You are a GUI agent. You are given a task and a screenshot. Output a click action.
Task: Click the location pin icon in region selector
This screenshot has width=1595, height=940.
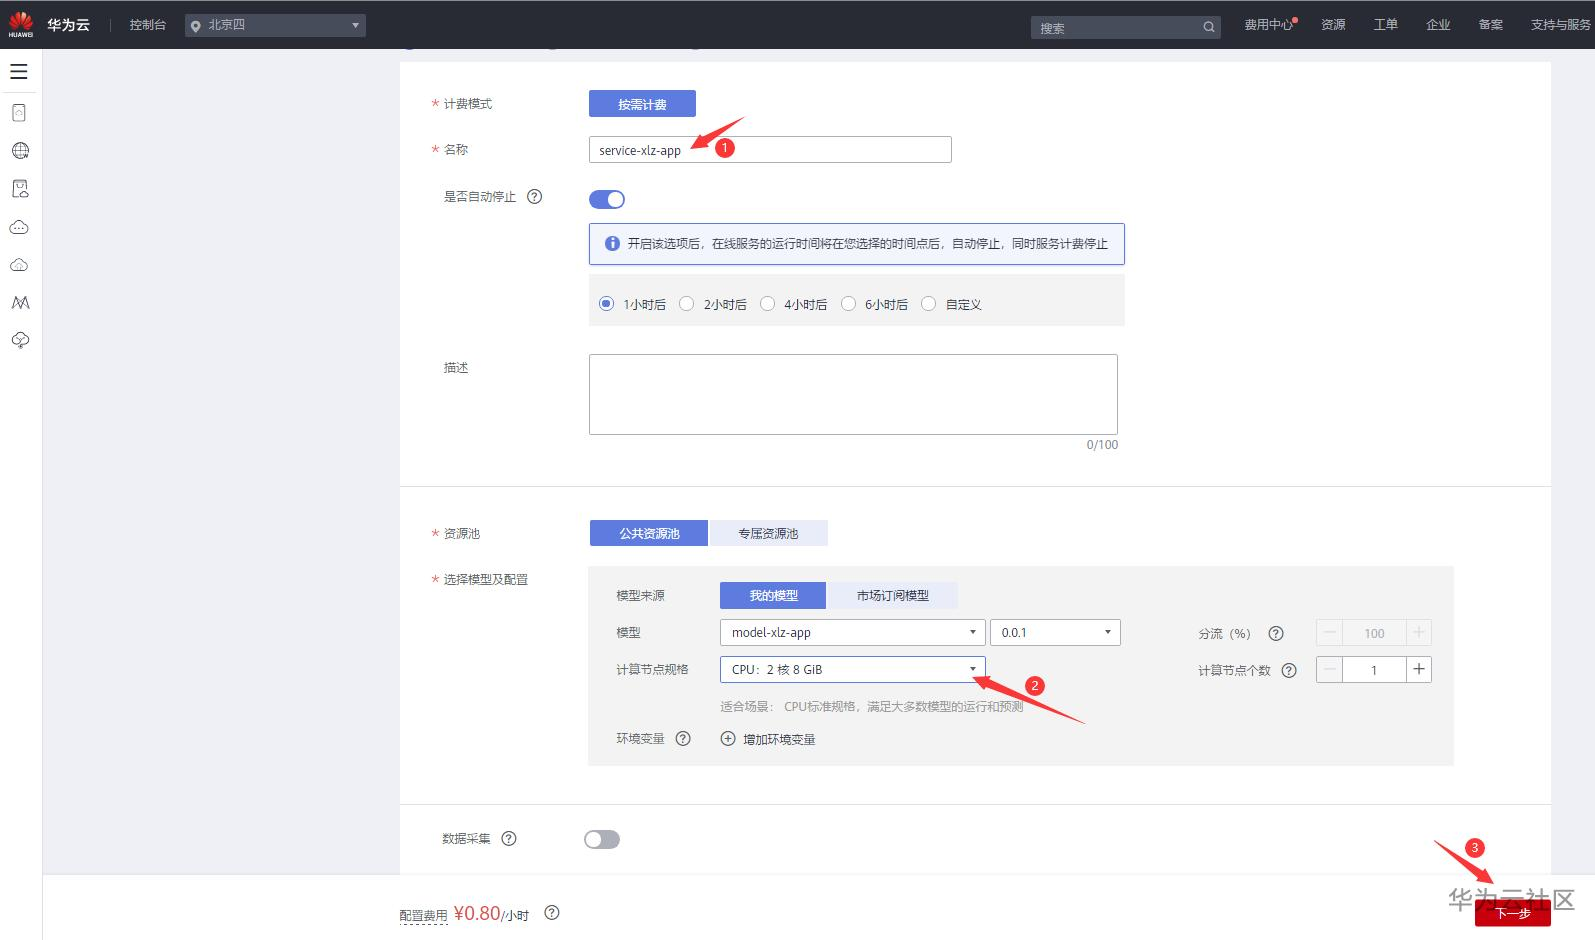click(195, 26)
